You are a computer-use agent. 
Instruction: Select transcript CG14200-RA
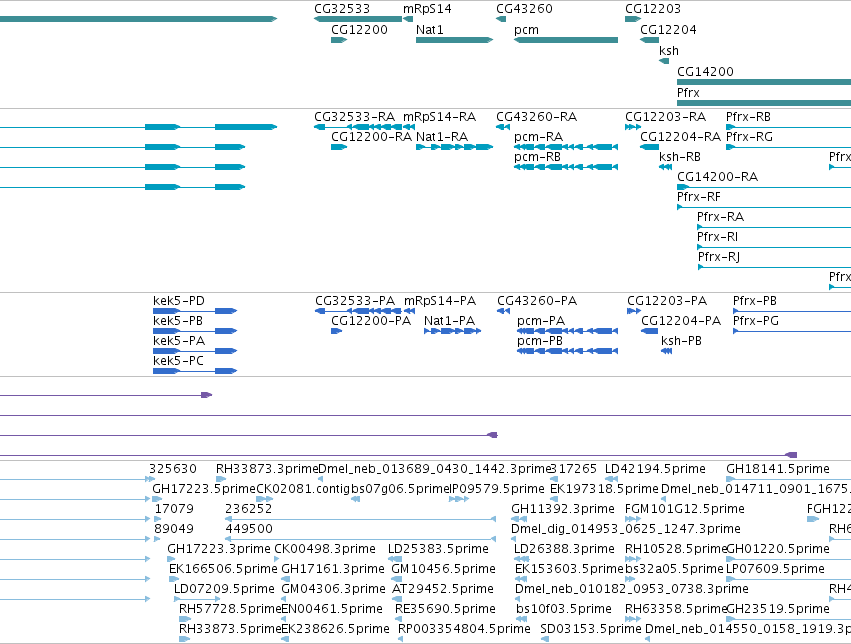click(717, 177)
